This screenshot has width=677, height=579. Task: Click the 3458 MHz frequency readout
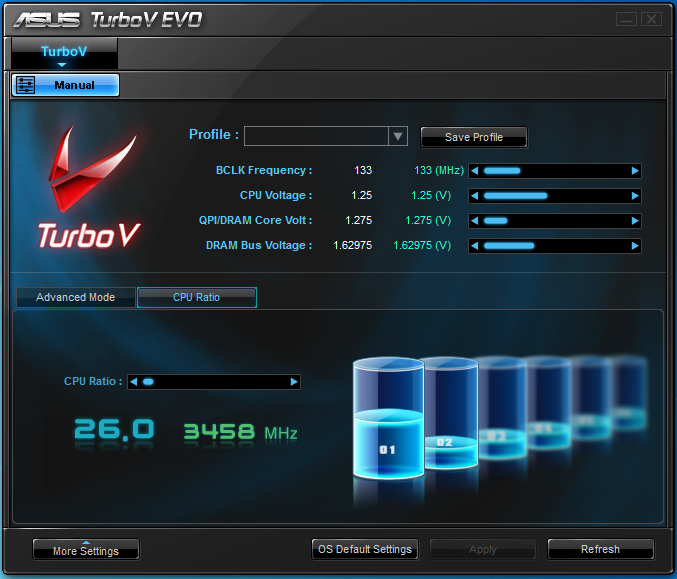(x=240, y=432)
